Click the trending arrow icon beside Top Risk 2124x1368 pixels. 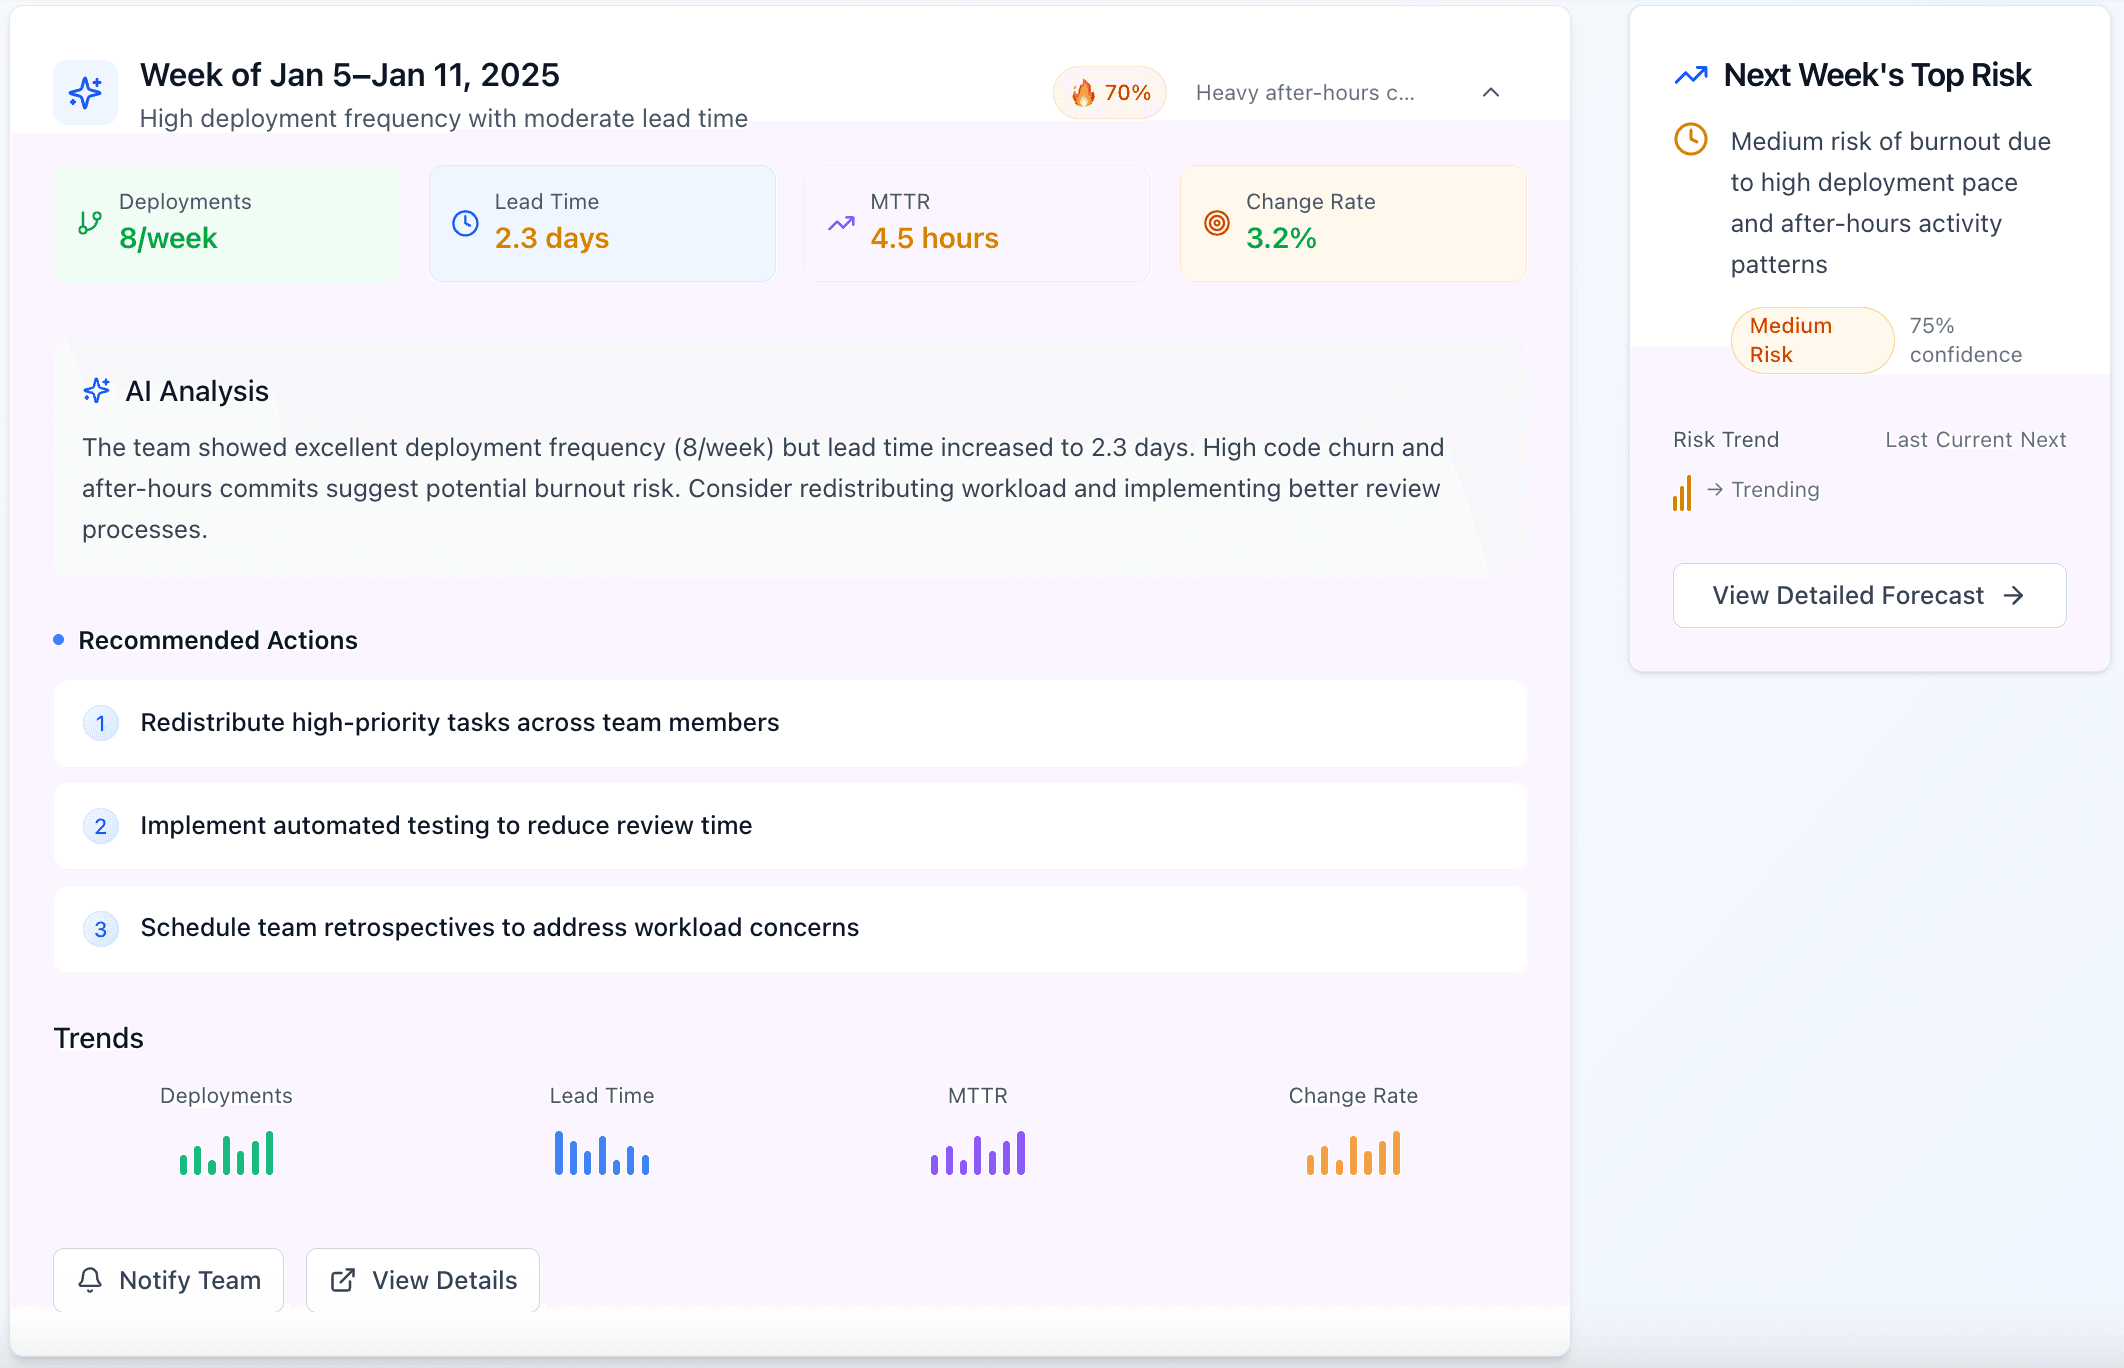[x=1691, y=75]
